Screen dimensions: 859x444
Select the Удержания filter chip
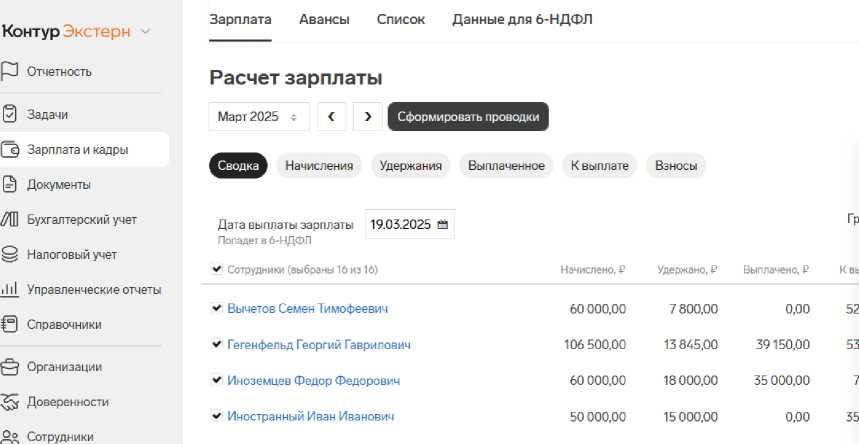(411, 166)
